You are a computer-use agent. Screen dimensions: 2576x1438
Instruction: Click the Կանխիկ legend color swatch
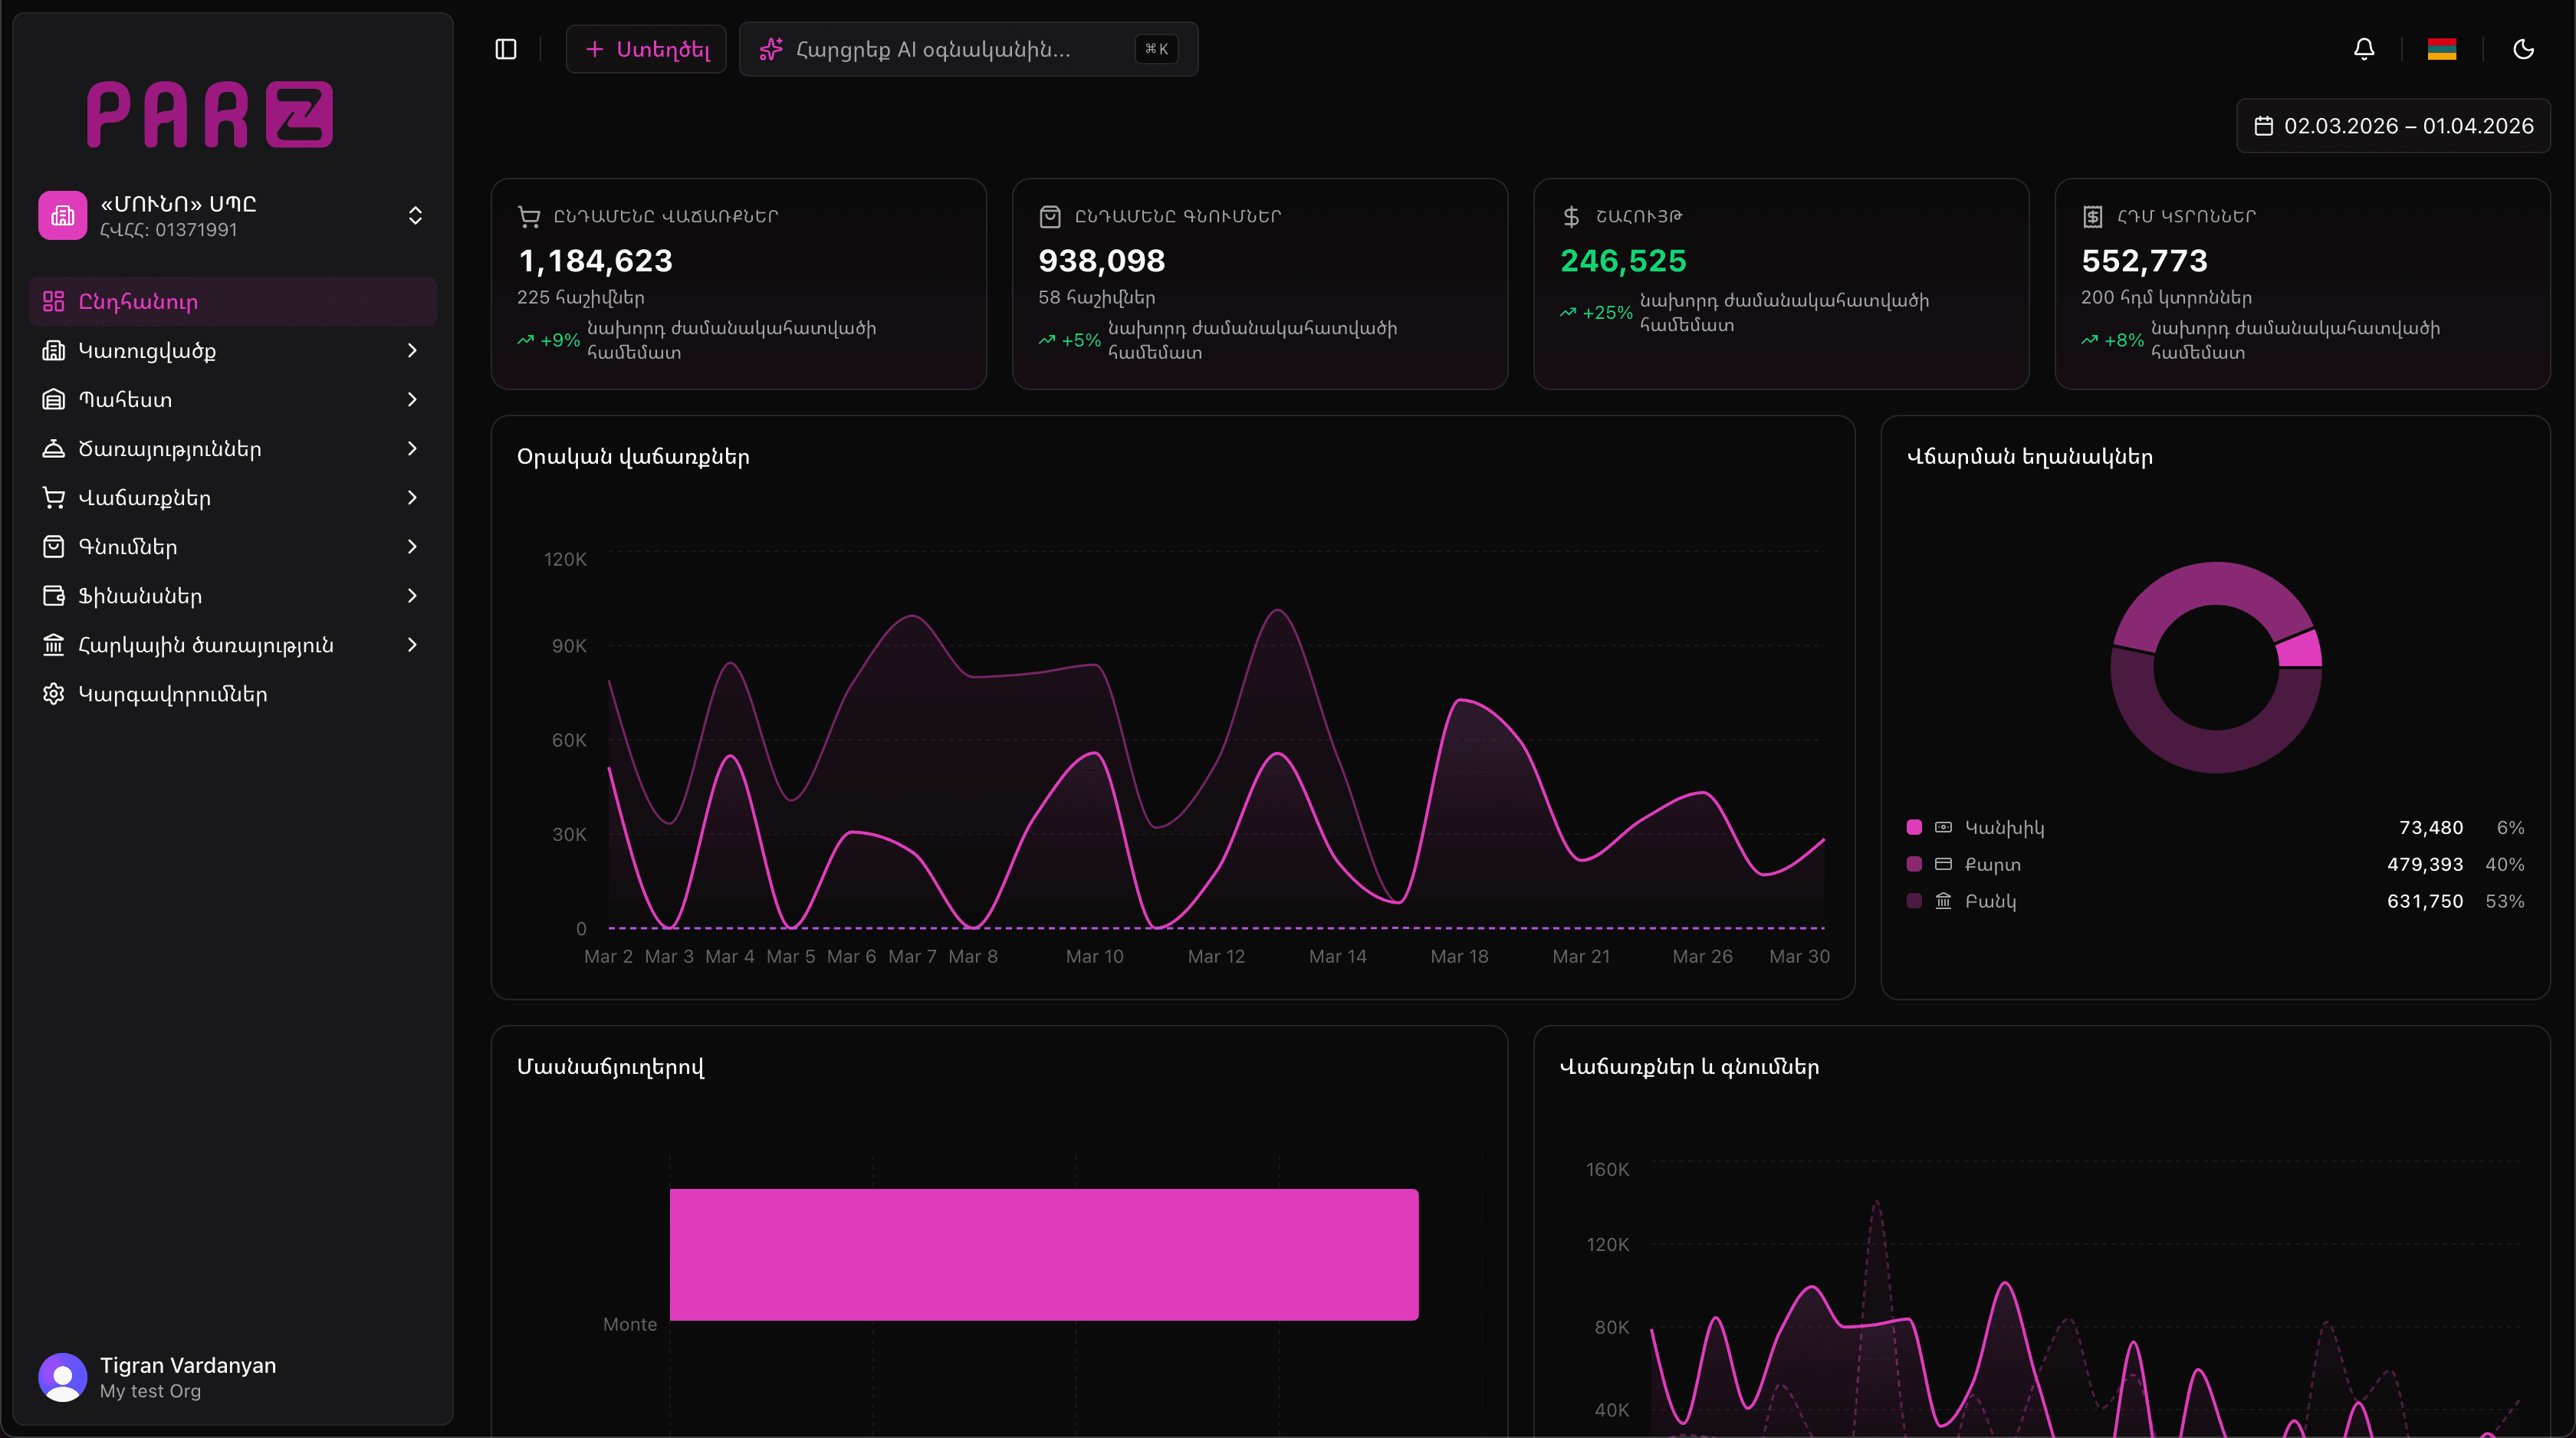point(1914,827)
